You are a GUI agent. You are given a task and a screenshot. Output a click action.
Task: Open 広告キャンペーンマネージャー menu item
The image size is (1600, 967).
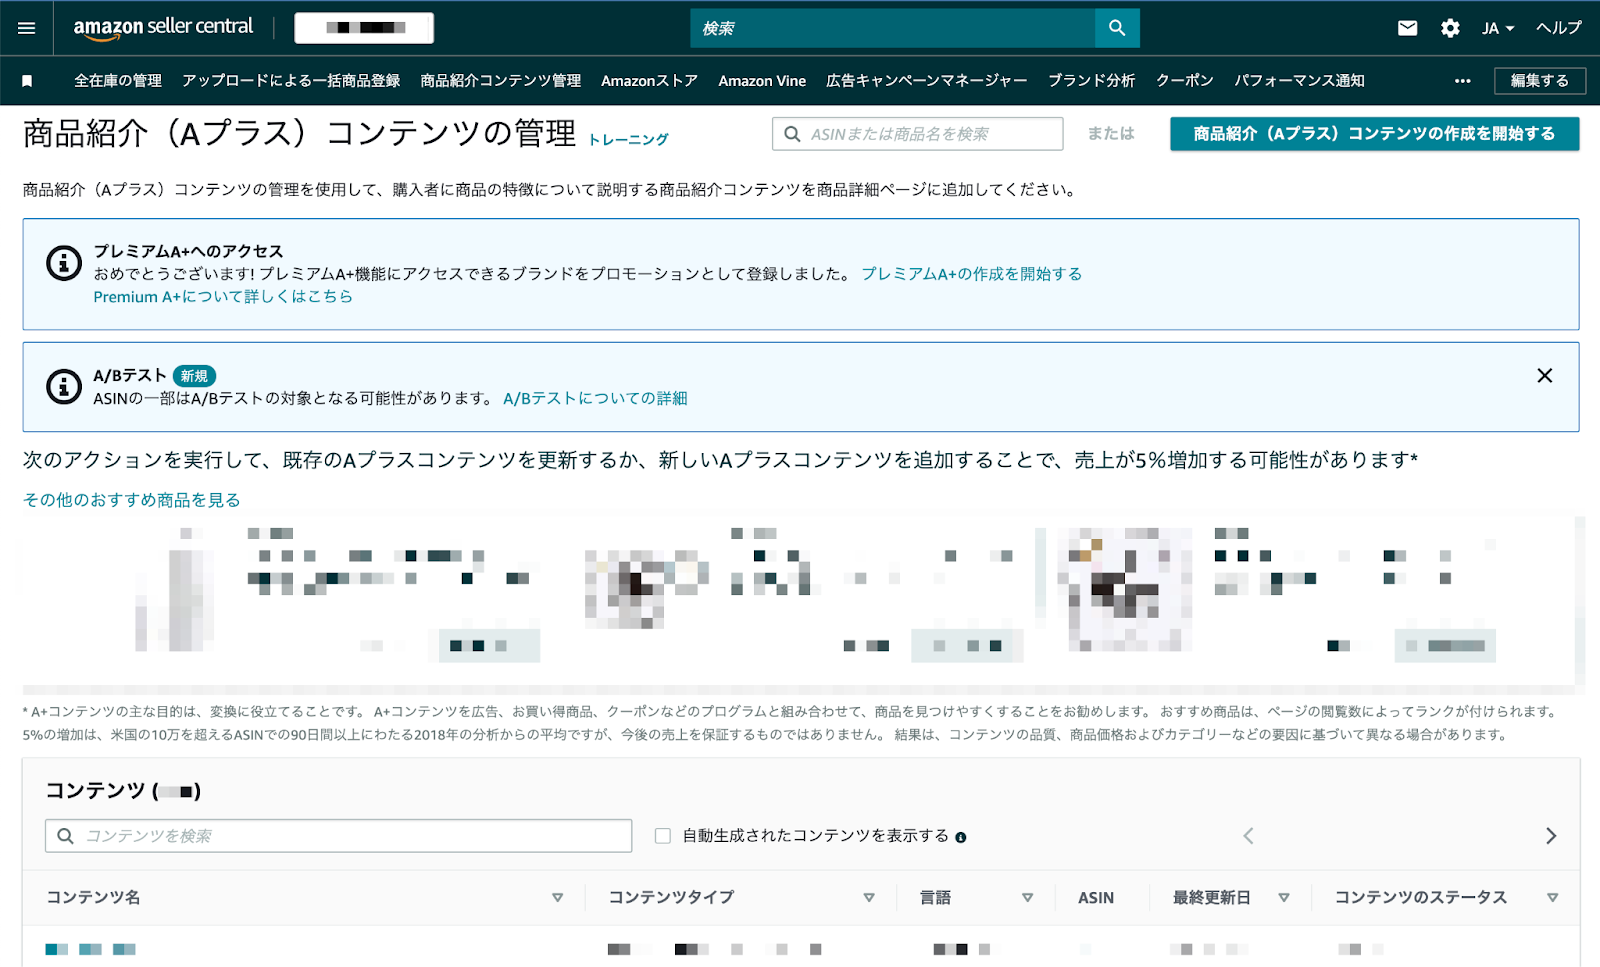[x=927, y=81]
